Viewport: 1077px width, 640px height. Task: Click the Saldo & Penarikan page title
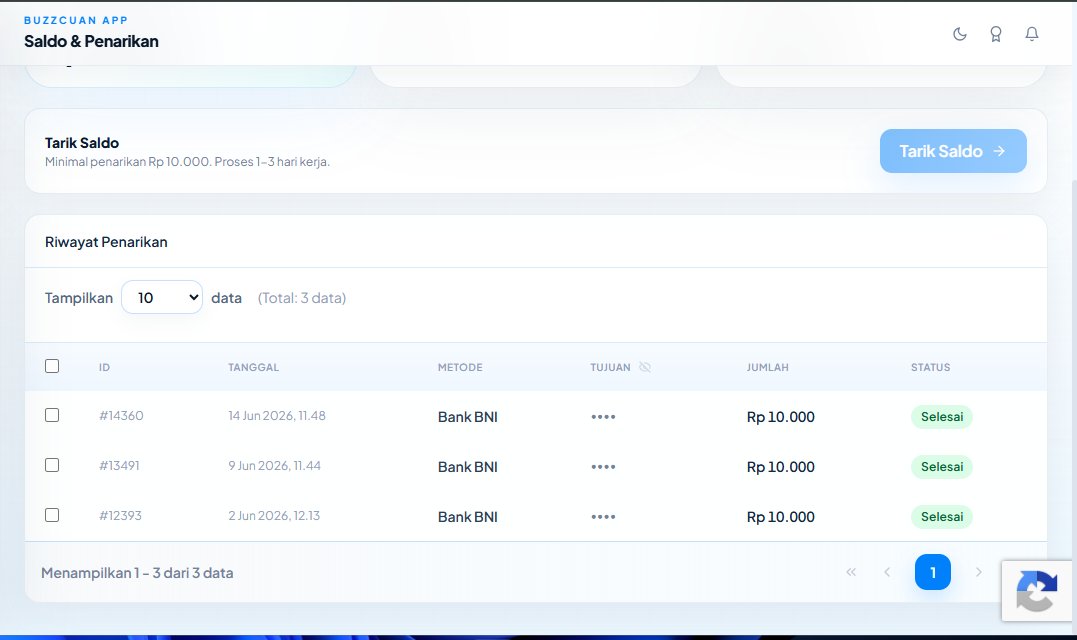click(x=91, y=41)
